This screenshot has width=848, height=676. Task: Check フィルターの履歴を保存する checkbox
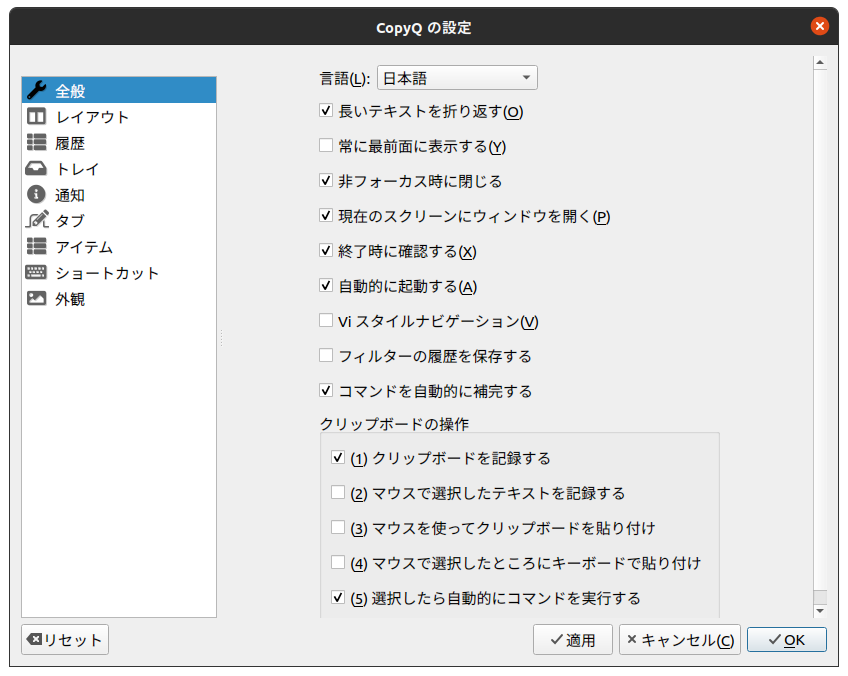click(x=326, y=355)
